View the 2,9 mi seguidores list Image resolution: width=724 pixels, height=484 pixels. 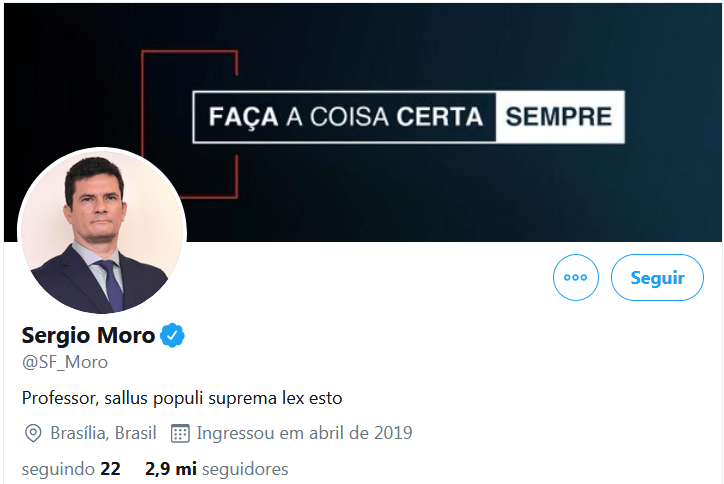tap(216, 468)
